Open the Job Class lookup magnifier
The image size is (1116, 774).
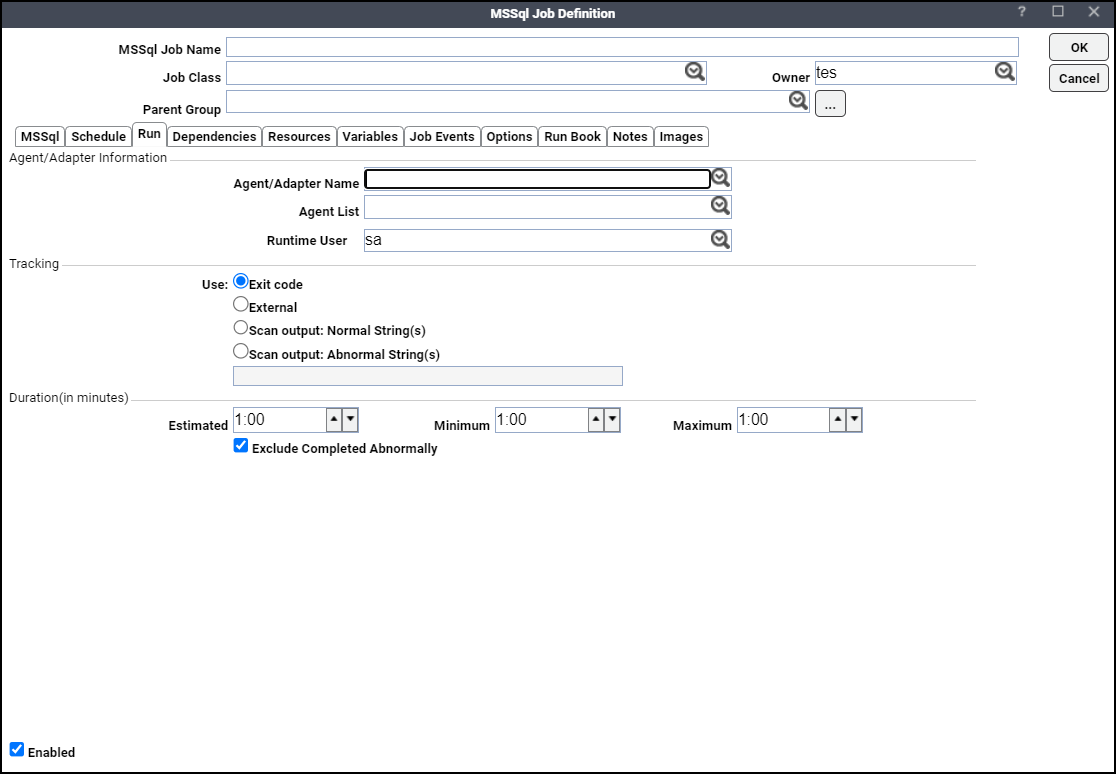coord(695,72)
